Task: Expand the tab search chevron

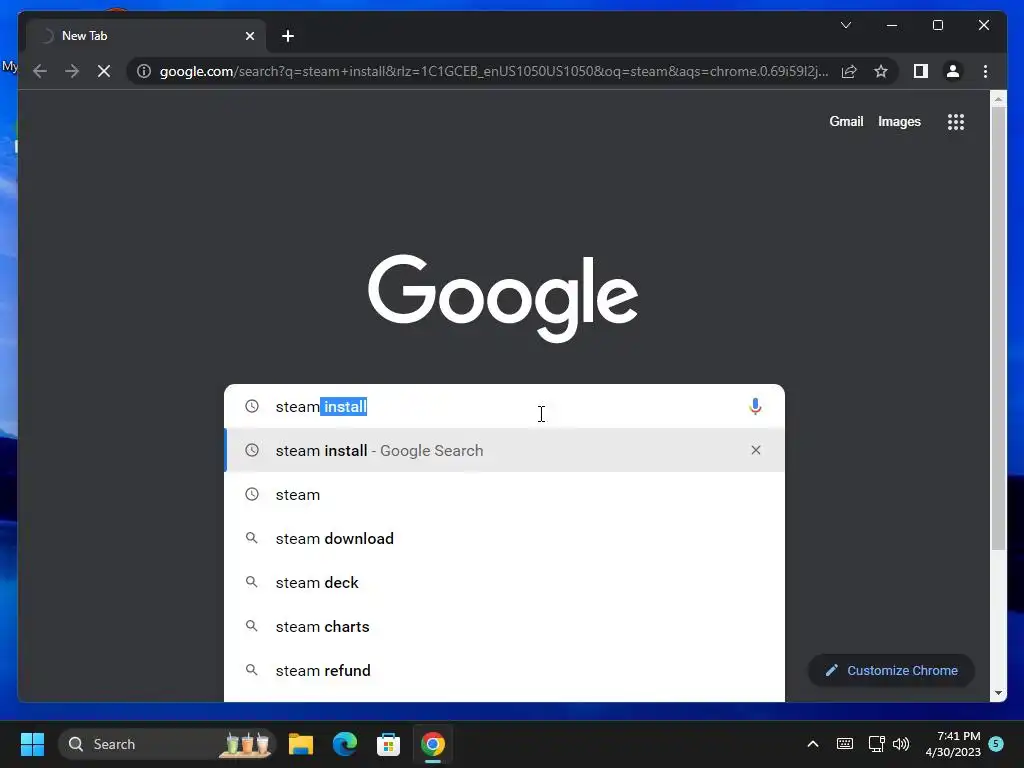Action: [x=846, y=25]
